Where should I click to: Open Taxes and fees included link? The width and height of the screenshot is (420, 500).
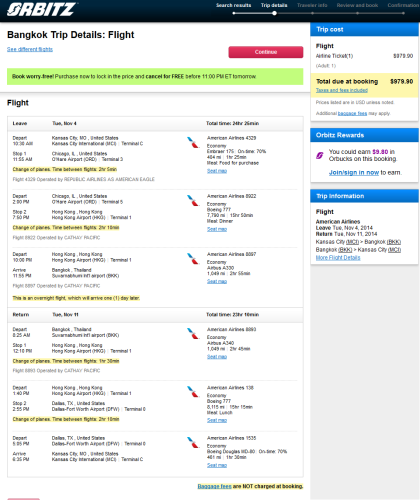coord(342,90)
